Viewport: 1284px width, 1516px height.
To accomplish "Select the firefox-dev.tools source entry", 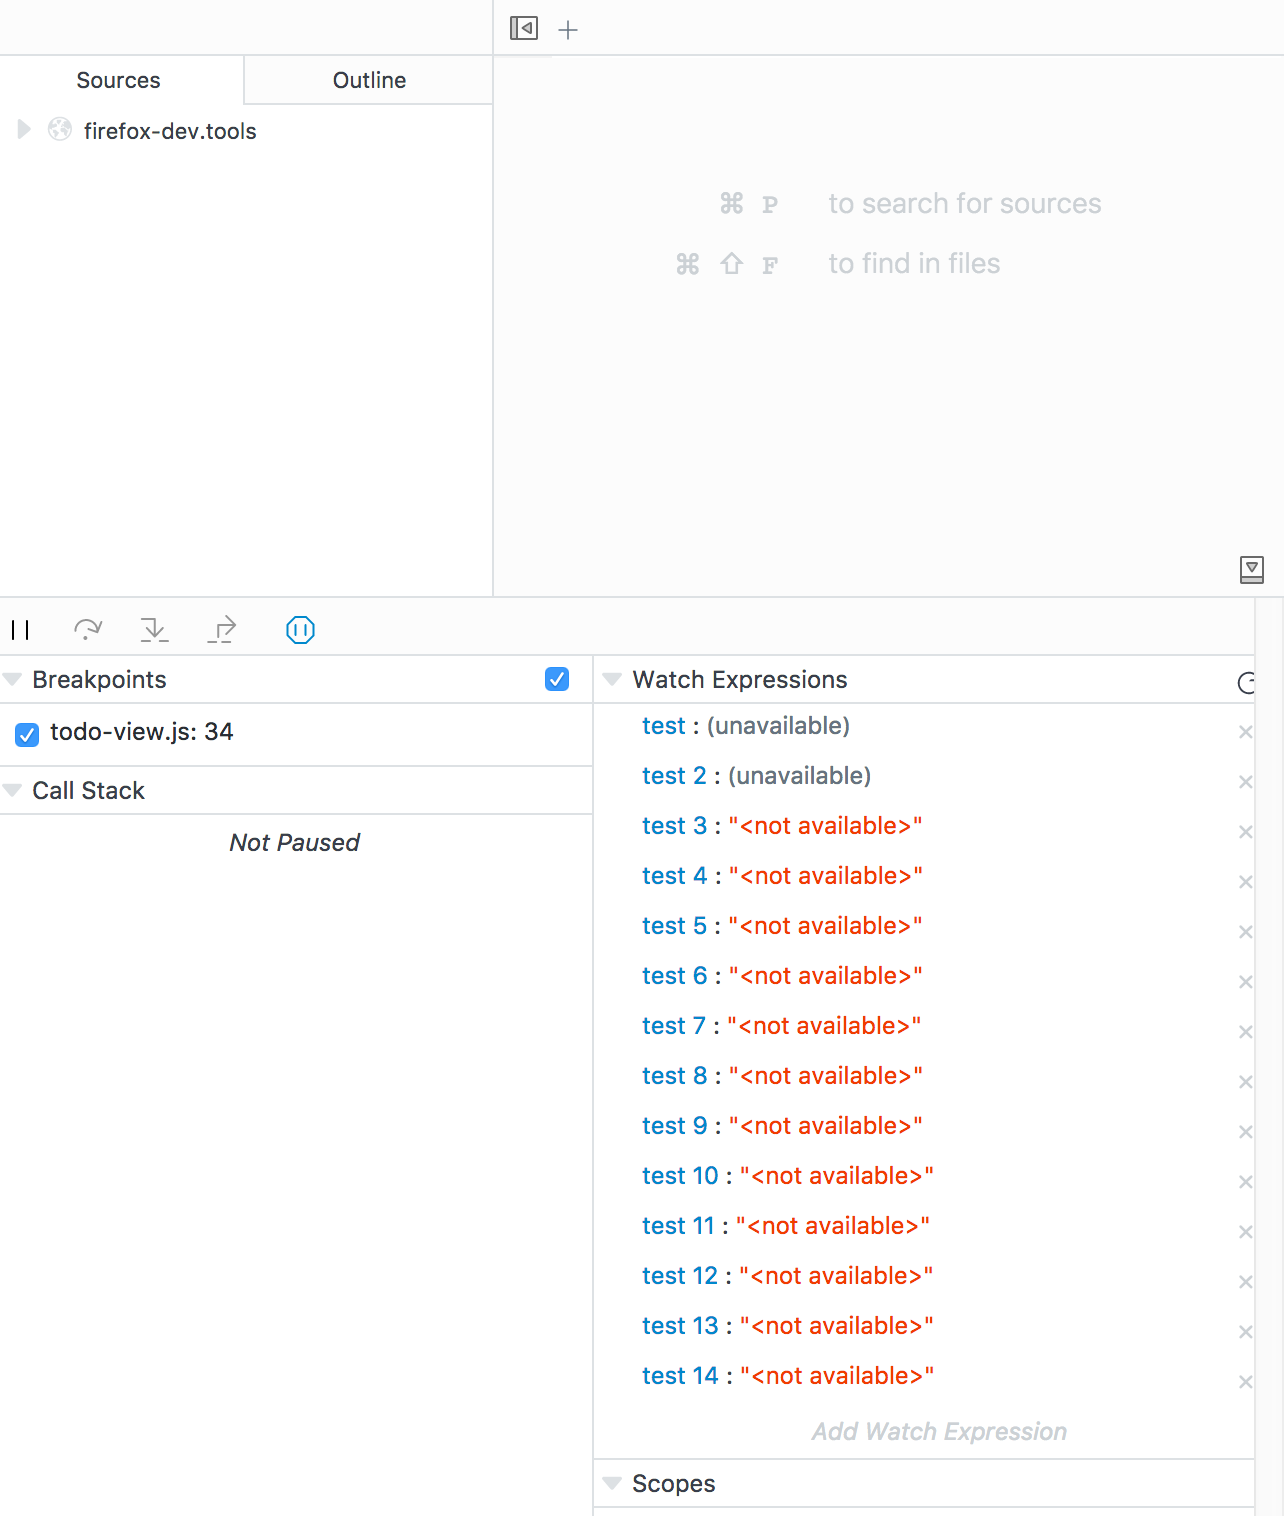I will coord(170,131).
